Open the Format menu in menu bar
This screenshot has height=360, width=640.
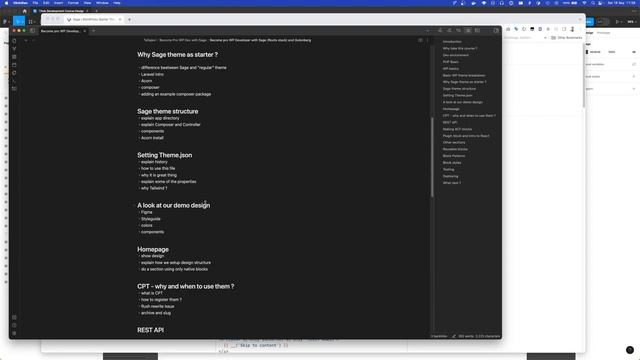pos(73,3)
